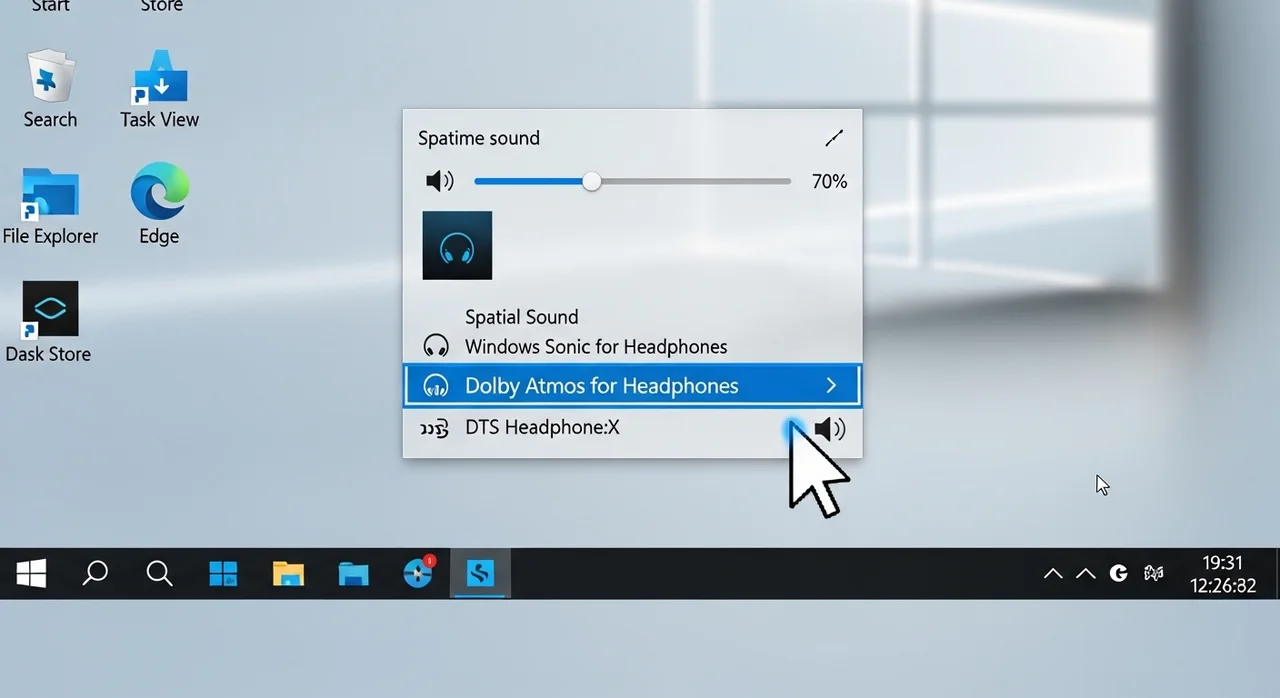The width and height of the screenshot is (1280, 698).
Task: Mute audio using speaker icon beside volume slider
Action: tap(439, 181)
